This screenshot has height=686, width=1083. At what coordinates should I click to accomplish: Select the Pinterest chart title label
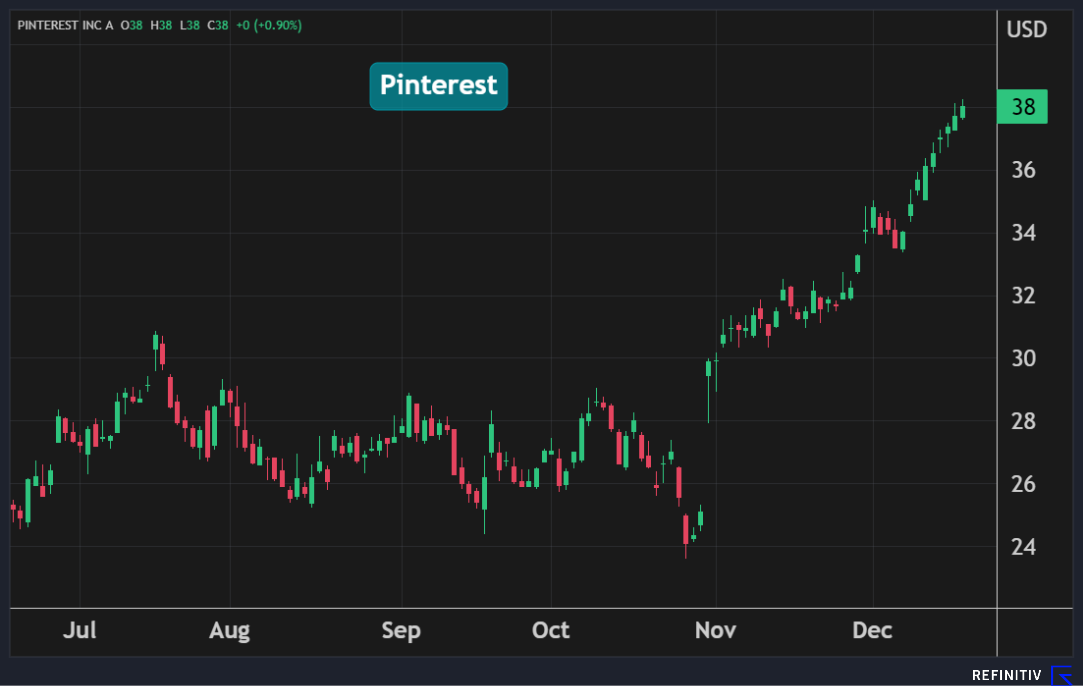[438, 86]
